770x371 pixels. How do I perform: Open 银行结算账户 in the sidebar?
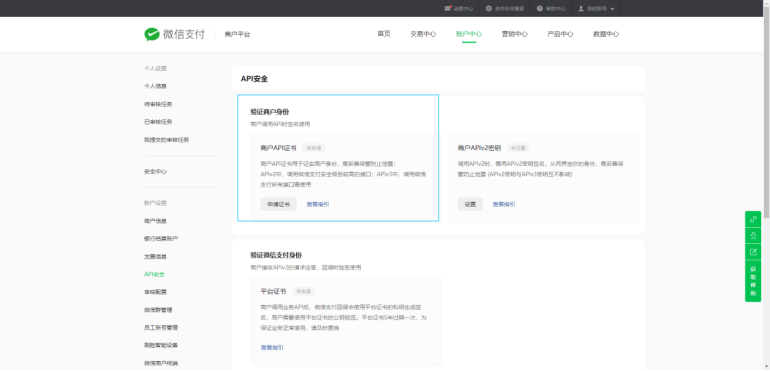161,239
